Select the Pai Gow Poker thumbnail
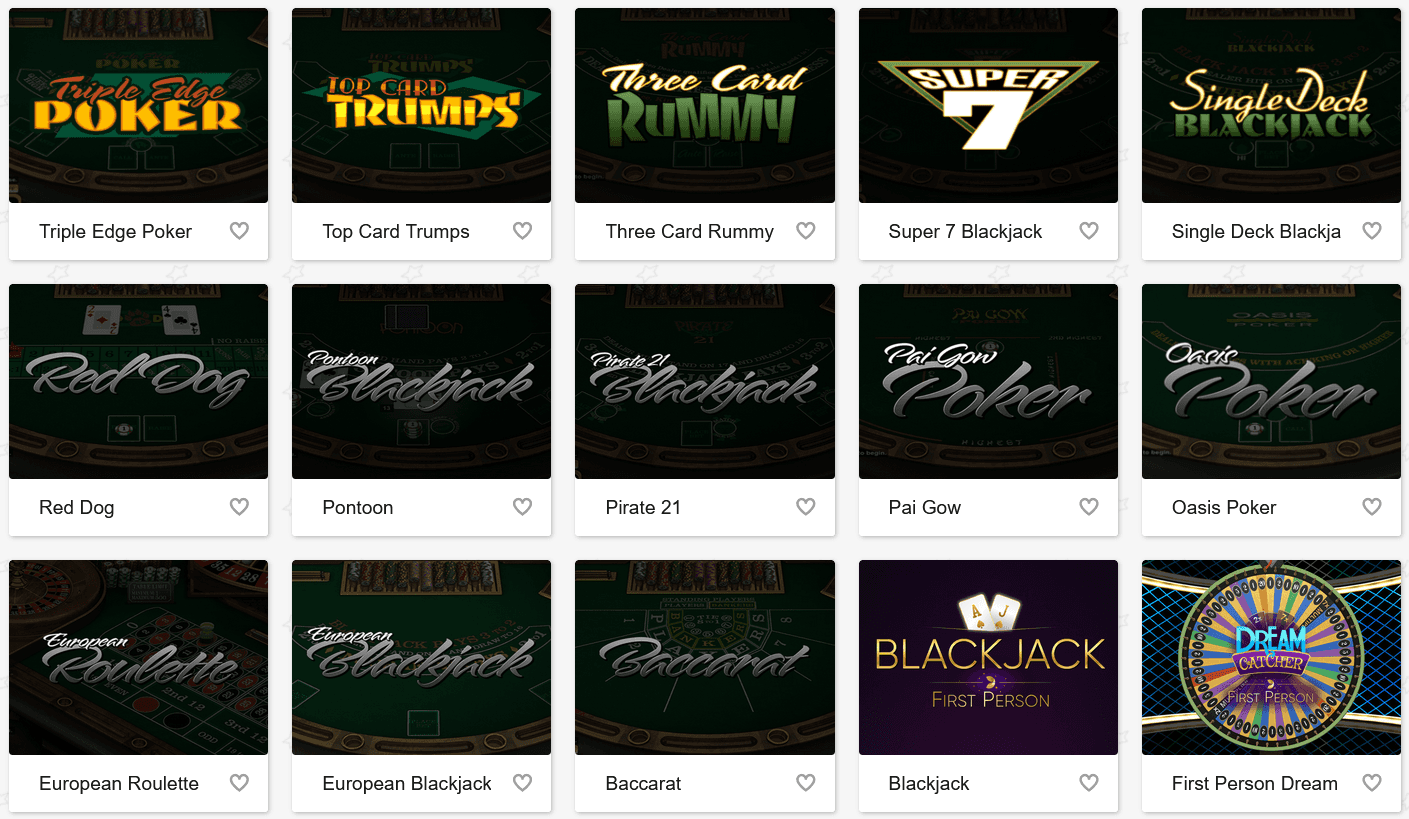 pyautogui.click(x=988, y=381)
